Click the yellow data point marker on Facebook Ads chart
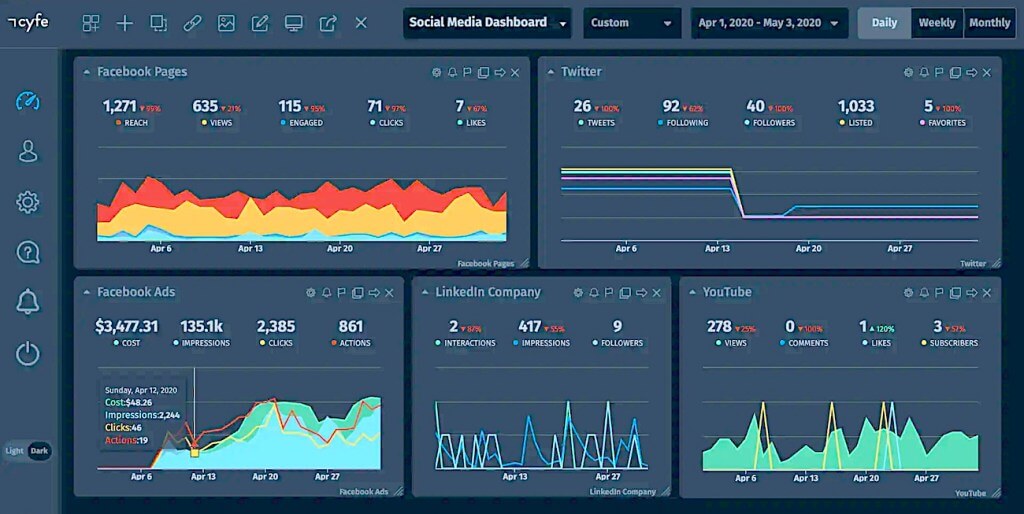The width and height of the screenshot is (1024, 514). (x=194, y=452)
